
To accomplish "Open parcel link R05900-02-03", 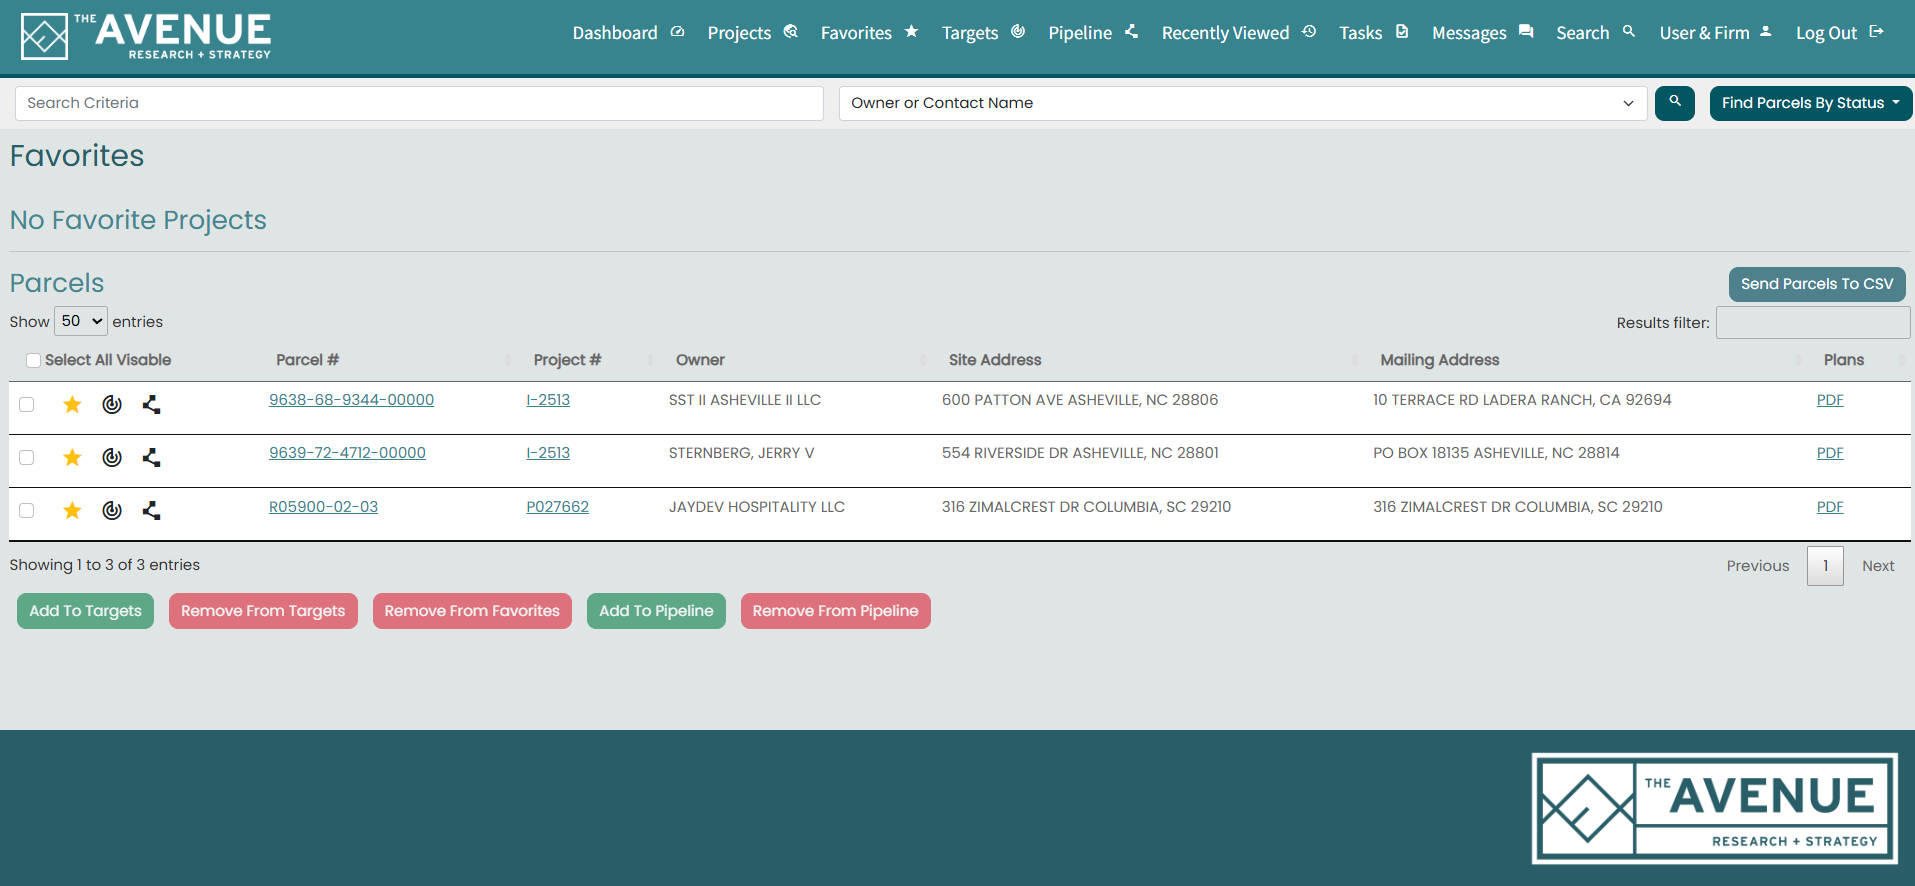I will [x=323, y=507].
